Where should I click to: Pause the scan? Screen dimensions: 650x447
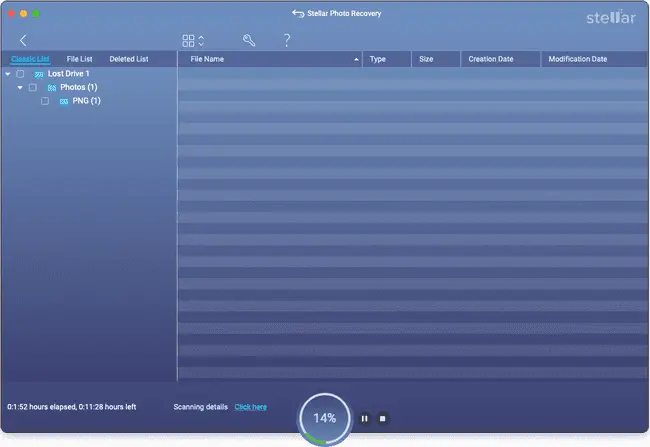364,419
